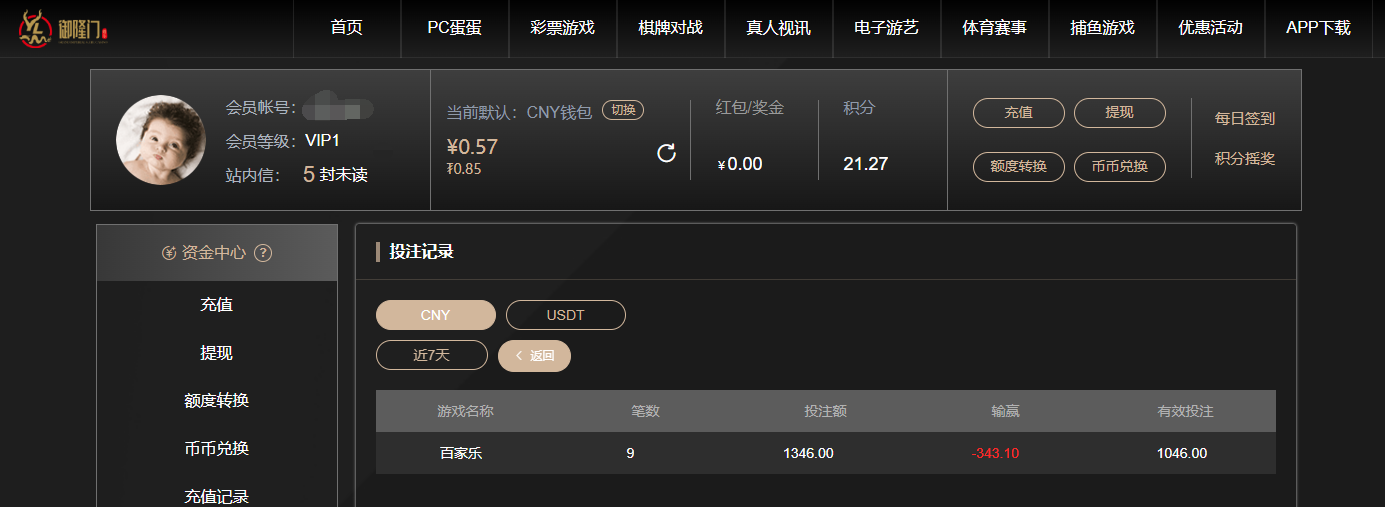Open the 每日签到 link
Screen dimensions: 1385x507
click(1245, 119)
